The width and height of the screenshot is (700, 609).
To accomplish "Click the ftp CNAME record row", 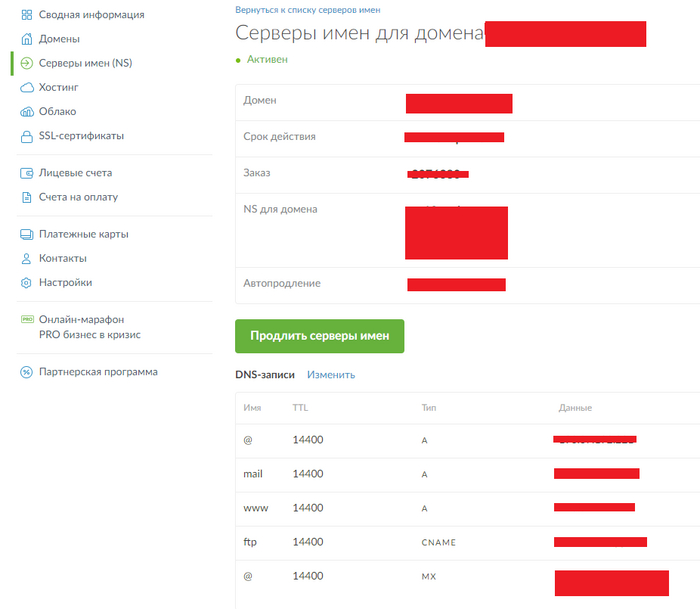I will pos(400,542).
